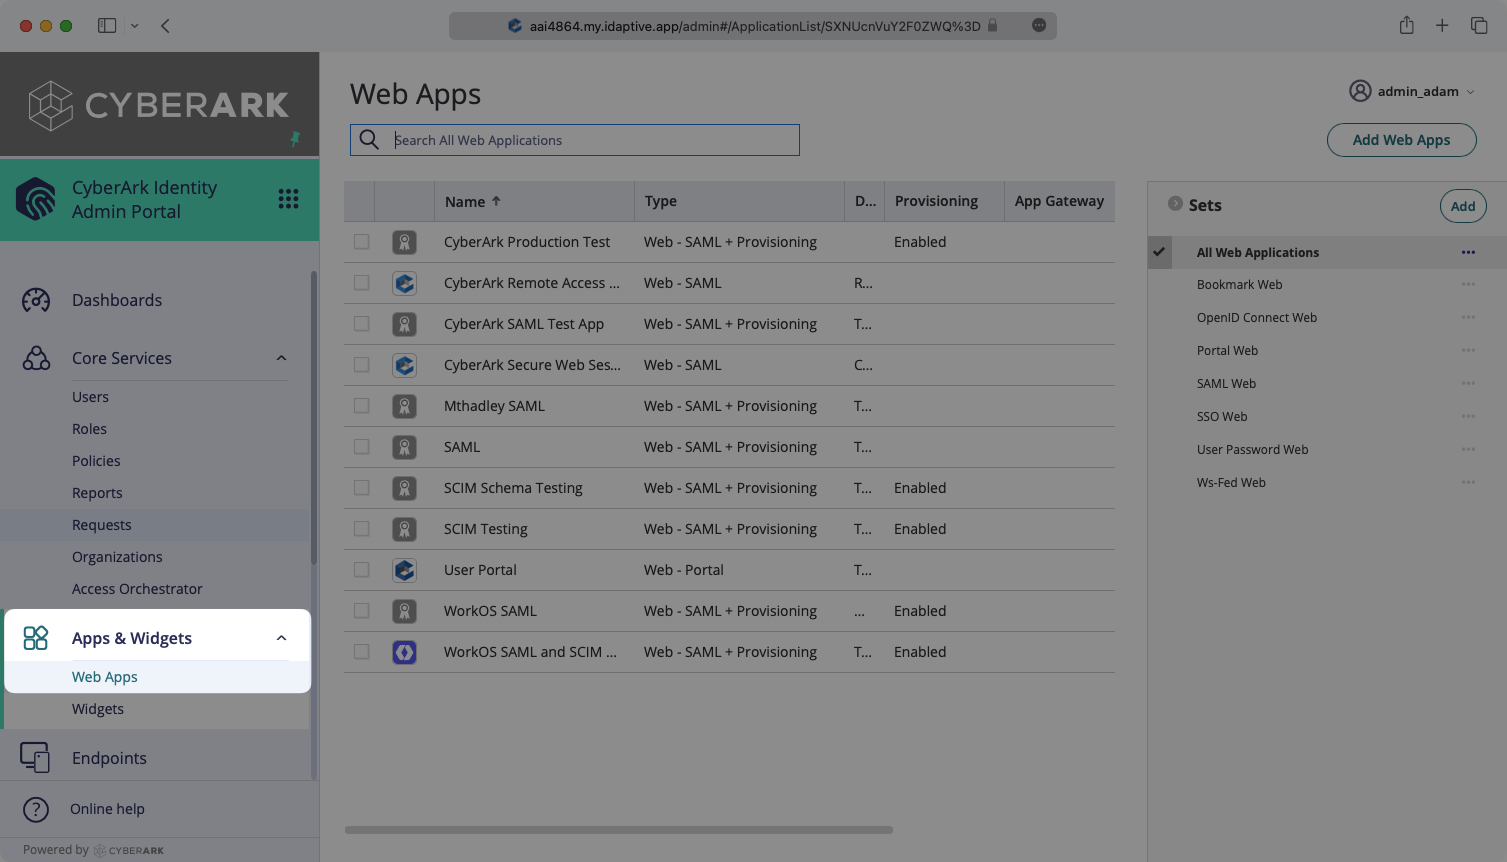Image resolution: width=1507 pixels, height=862 pixels.
Task: Click the Endpoints devices icon
Action: point(36,758)
